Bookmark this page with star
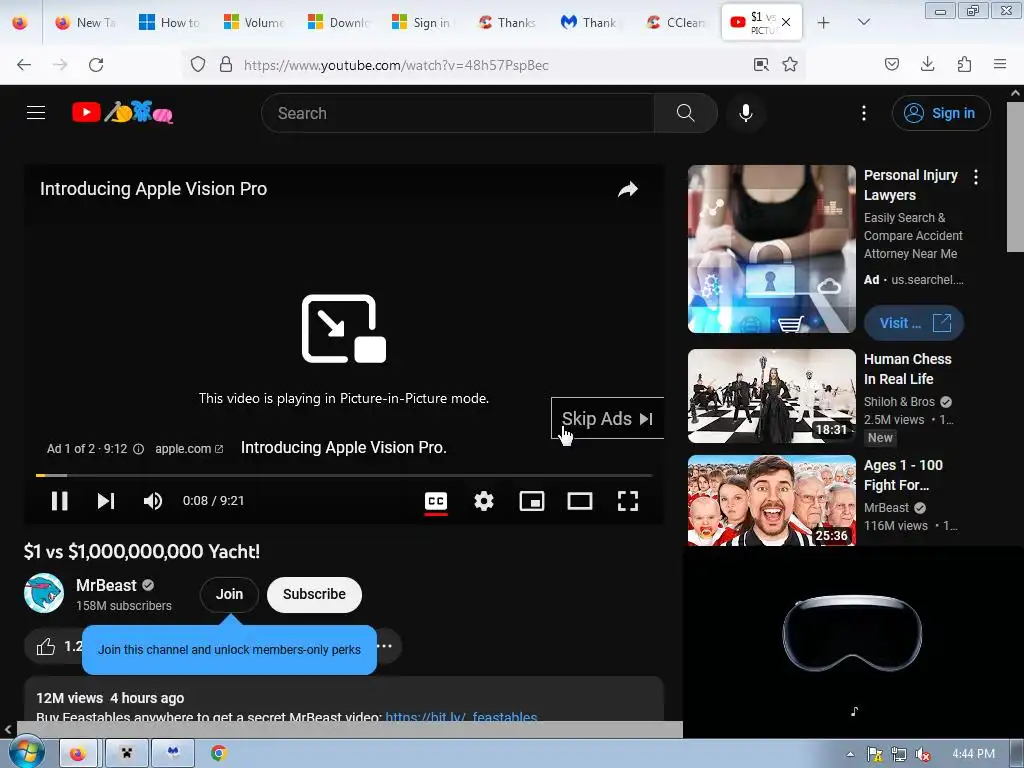Image resolution: width=1024 pixels, height=768 pixels. (x=790, y=65)
